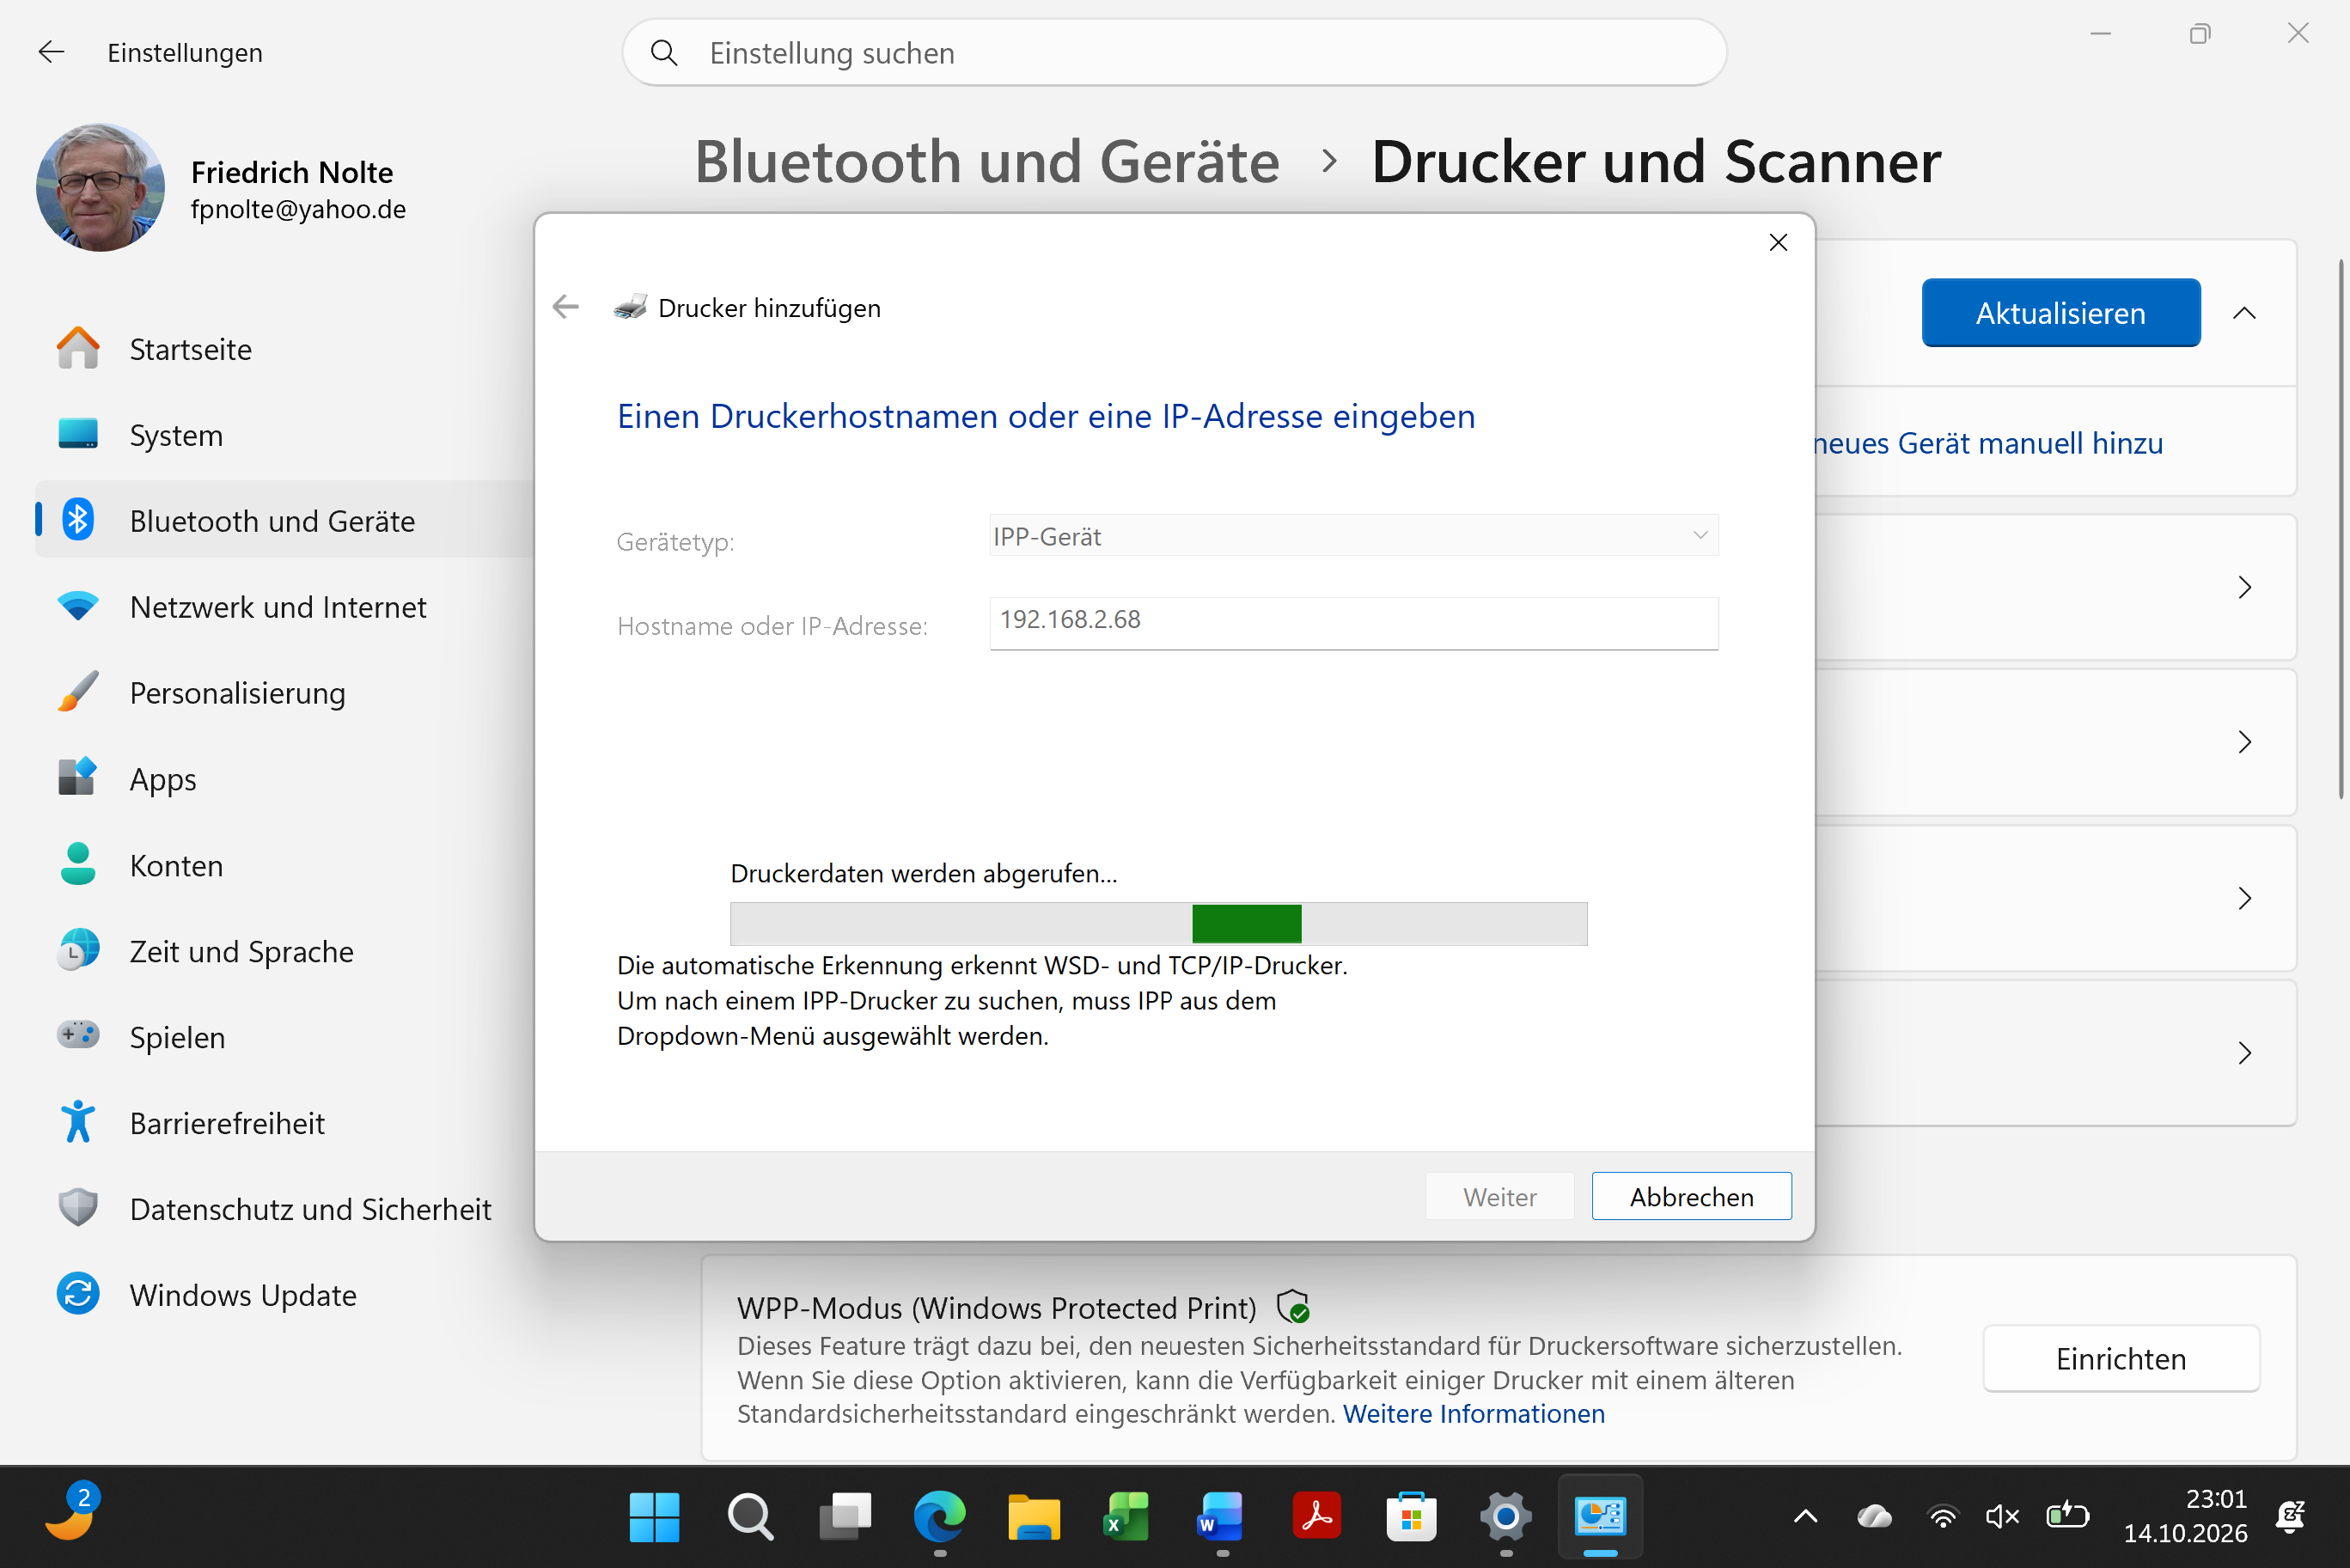Click the Einstellung suchen search box
Image resolution: width=2350 pixels, height=1568 pixels.
(x=1174, y=53)
